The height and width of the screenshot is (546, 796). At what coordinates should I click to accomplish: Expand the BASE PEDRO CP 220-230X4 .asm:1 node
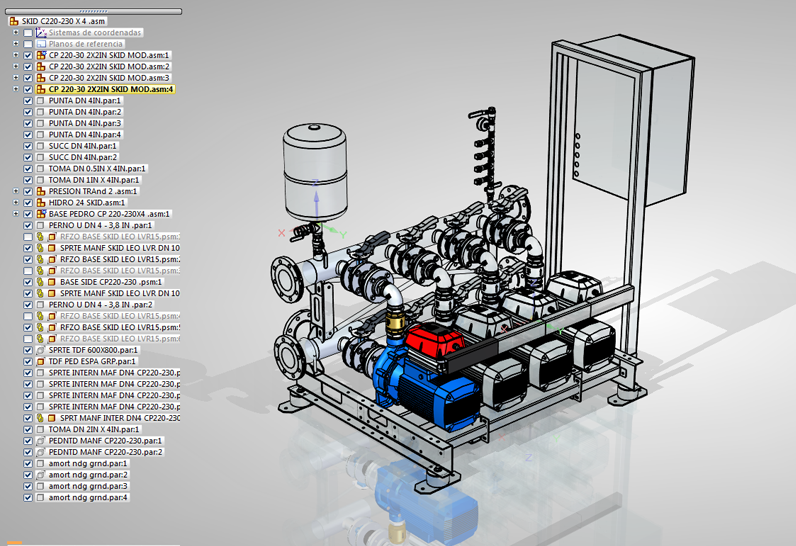tap(16, 214)
